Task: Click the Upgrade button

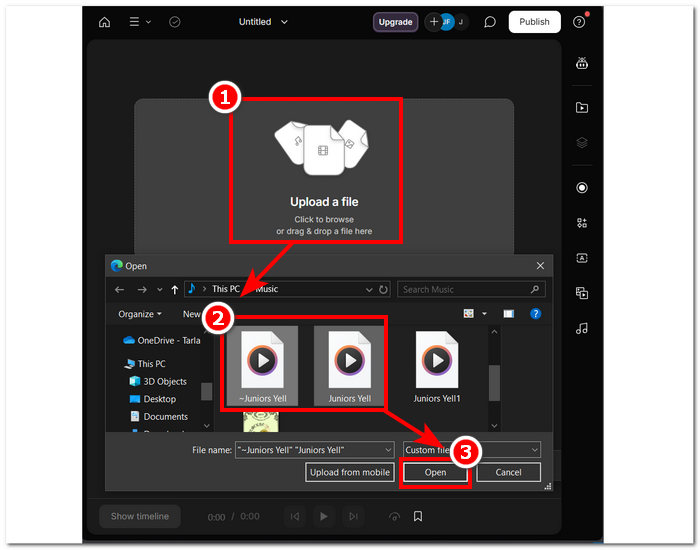Action: pyautogui.click(x=395, y=22)
